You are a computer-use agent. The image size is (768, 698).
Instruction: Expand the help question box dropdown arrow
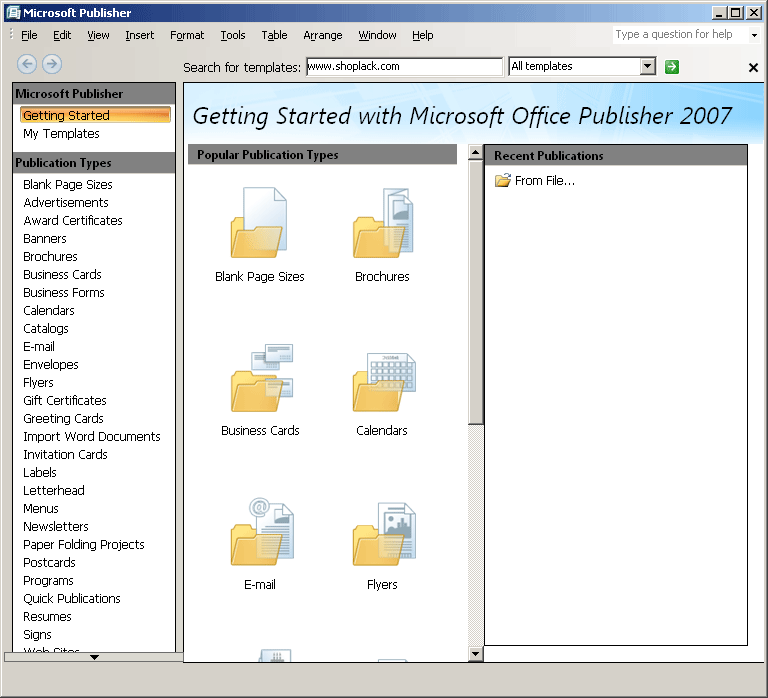coord(754,35)
